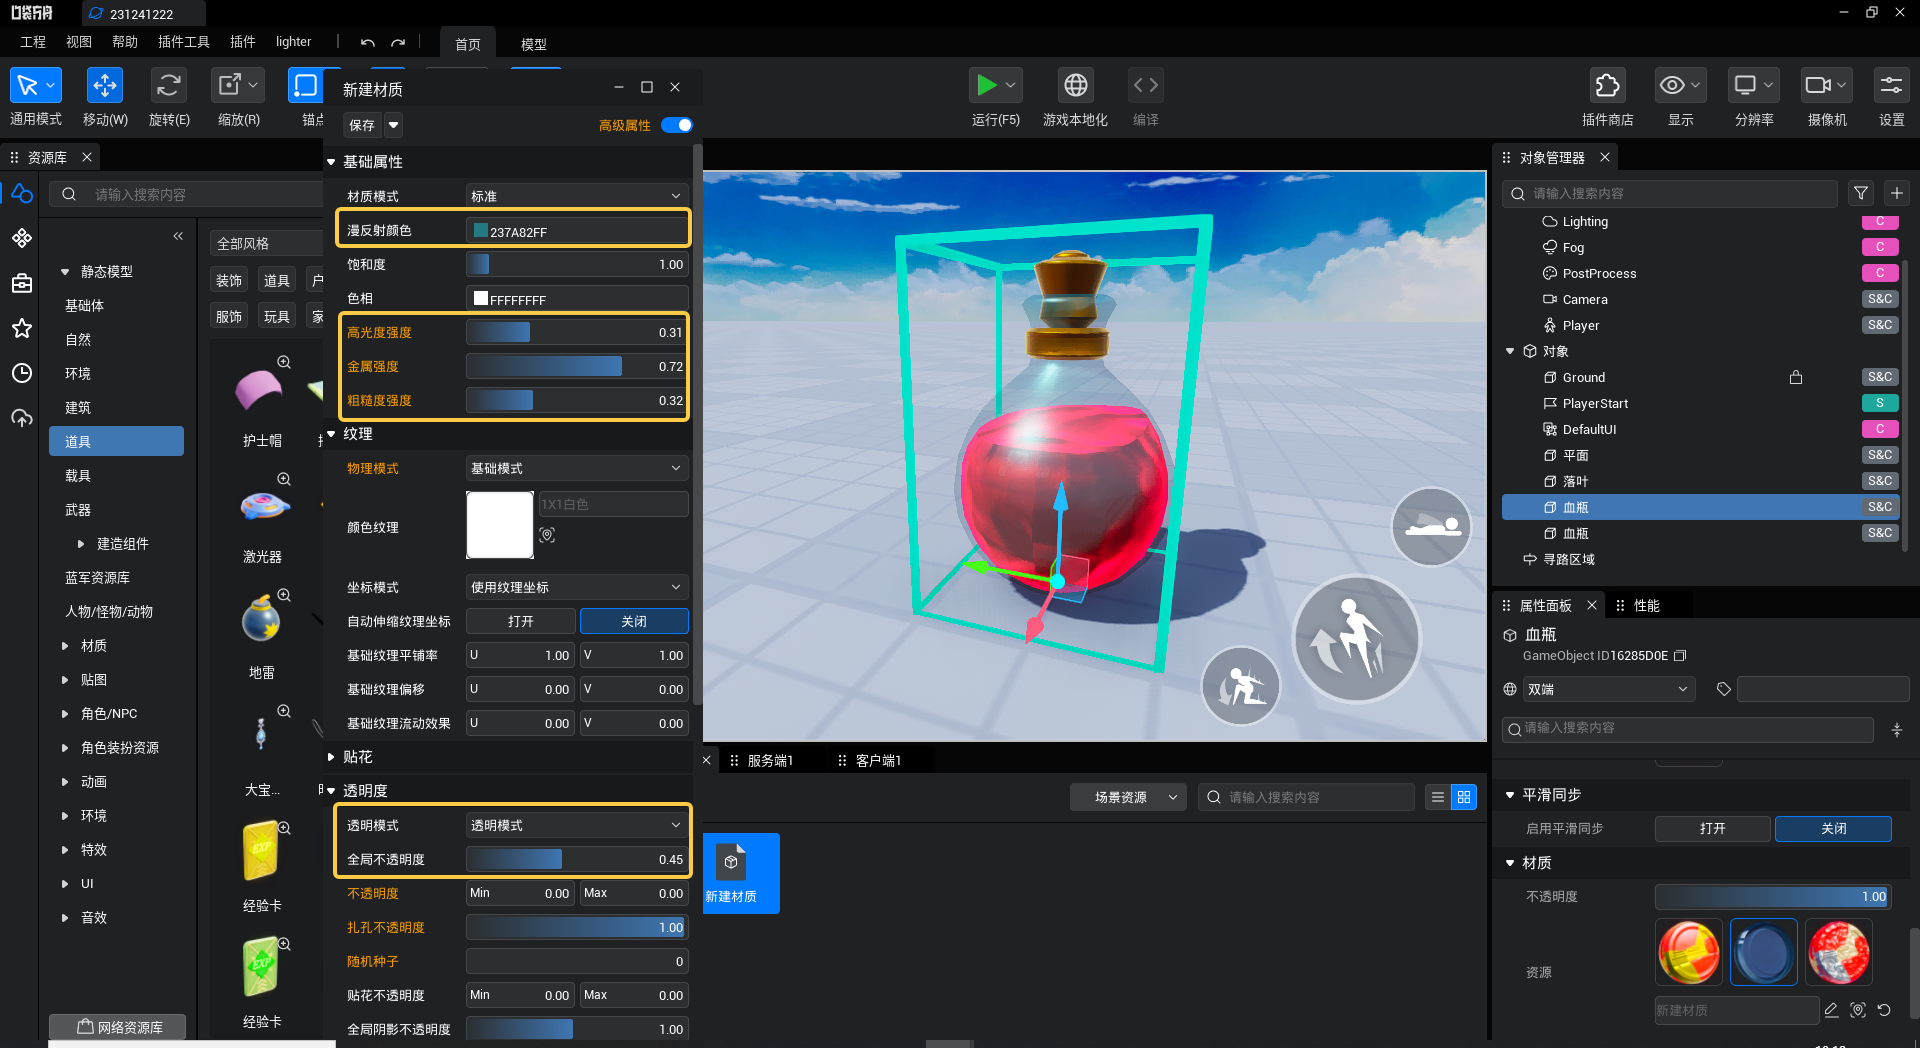Open the 视图 menu
The height and width of the screenshot is (1048, 1920).
(79, 42)
